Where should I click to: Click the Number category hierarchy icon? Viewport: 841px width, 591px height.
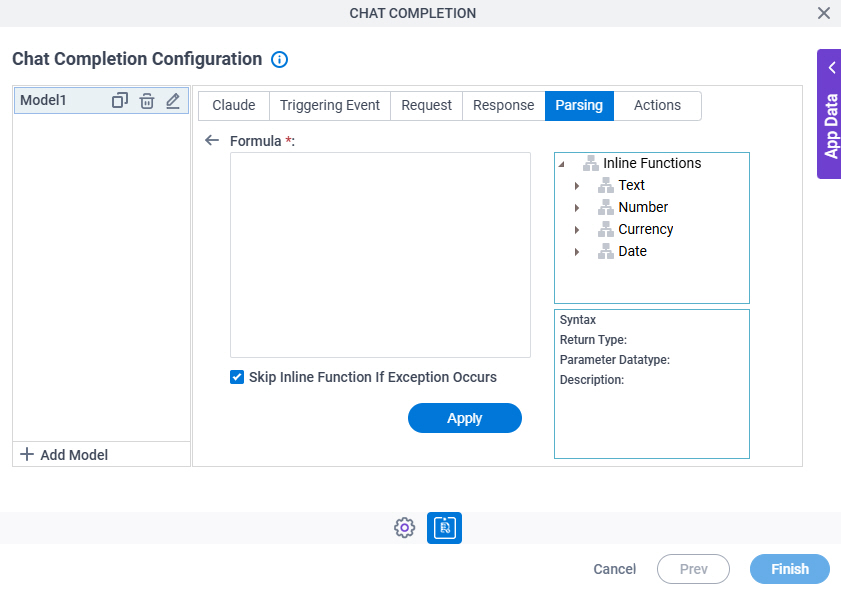pyautogui.click(x=606, y=207)
